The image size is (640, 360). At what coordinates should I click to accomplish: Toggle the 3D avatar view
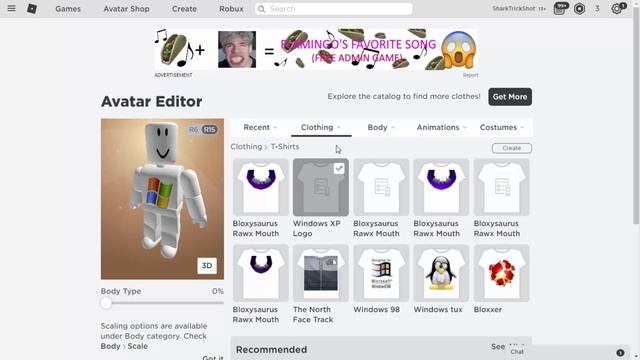tap(207, 266)
